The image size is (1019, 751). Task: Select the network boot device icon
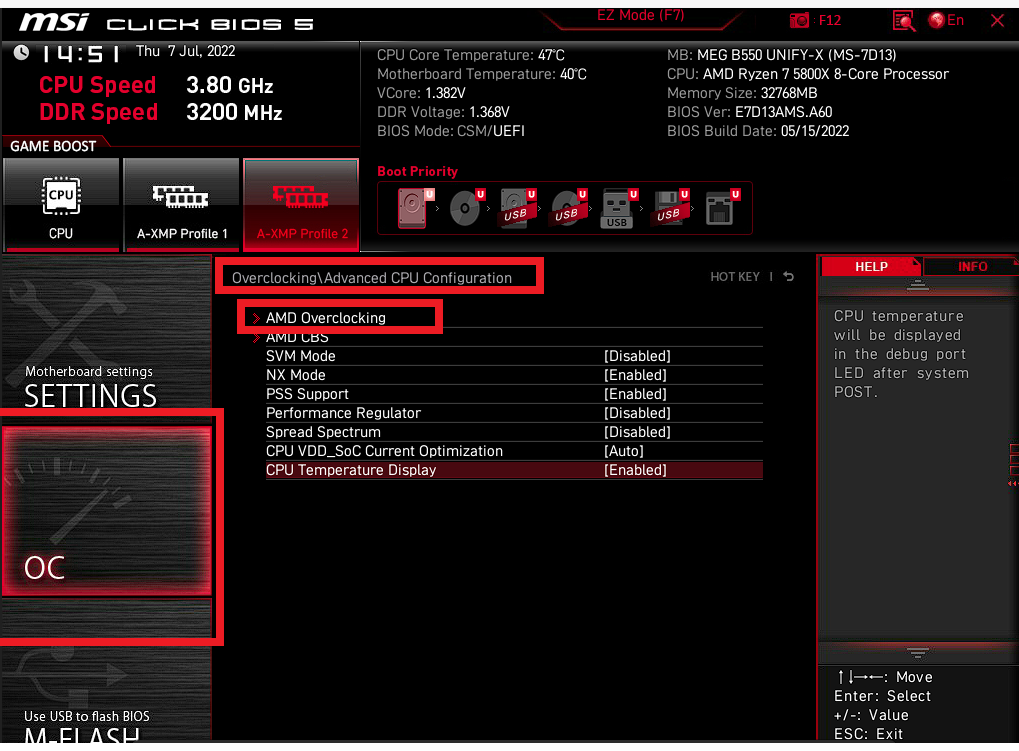(721, 208)
